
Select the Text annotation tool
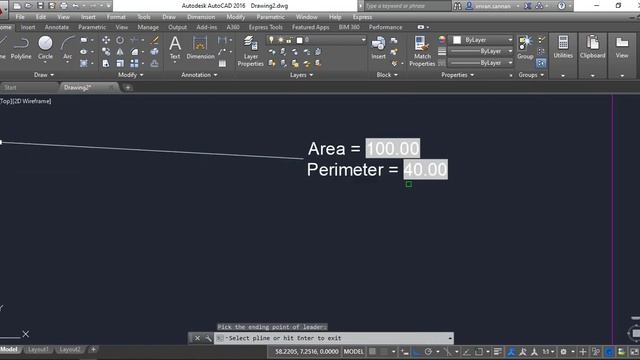coord(175,48)
